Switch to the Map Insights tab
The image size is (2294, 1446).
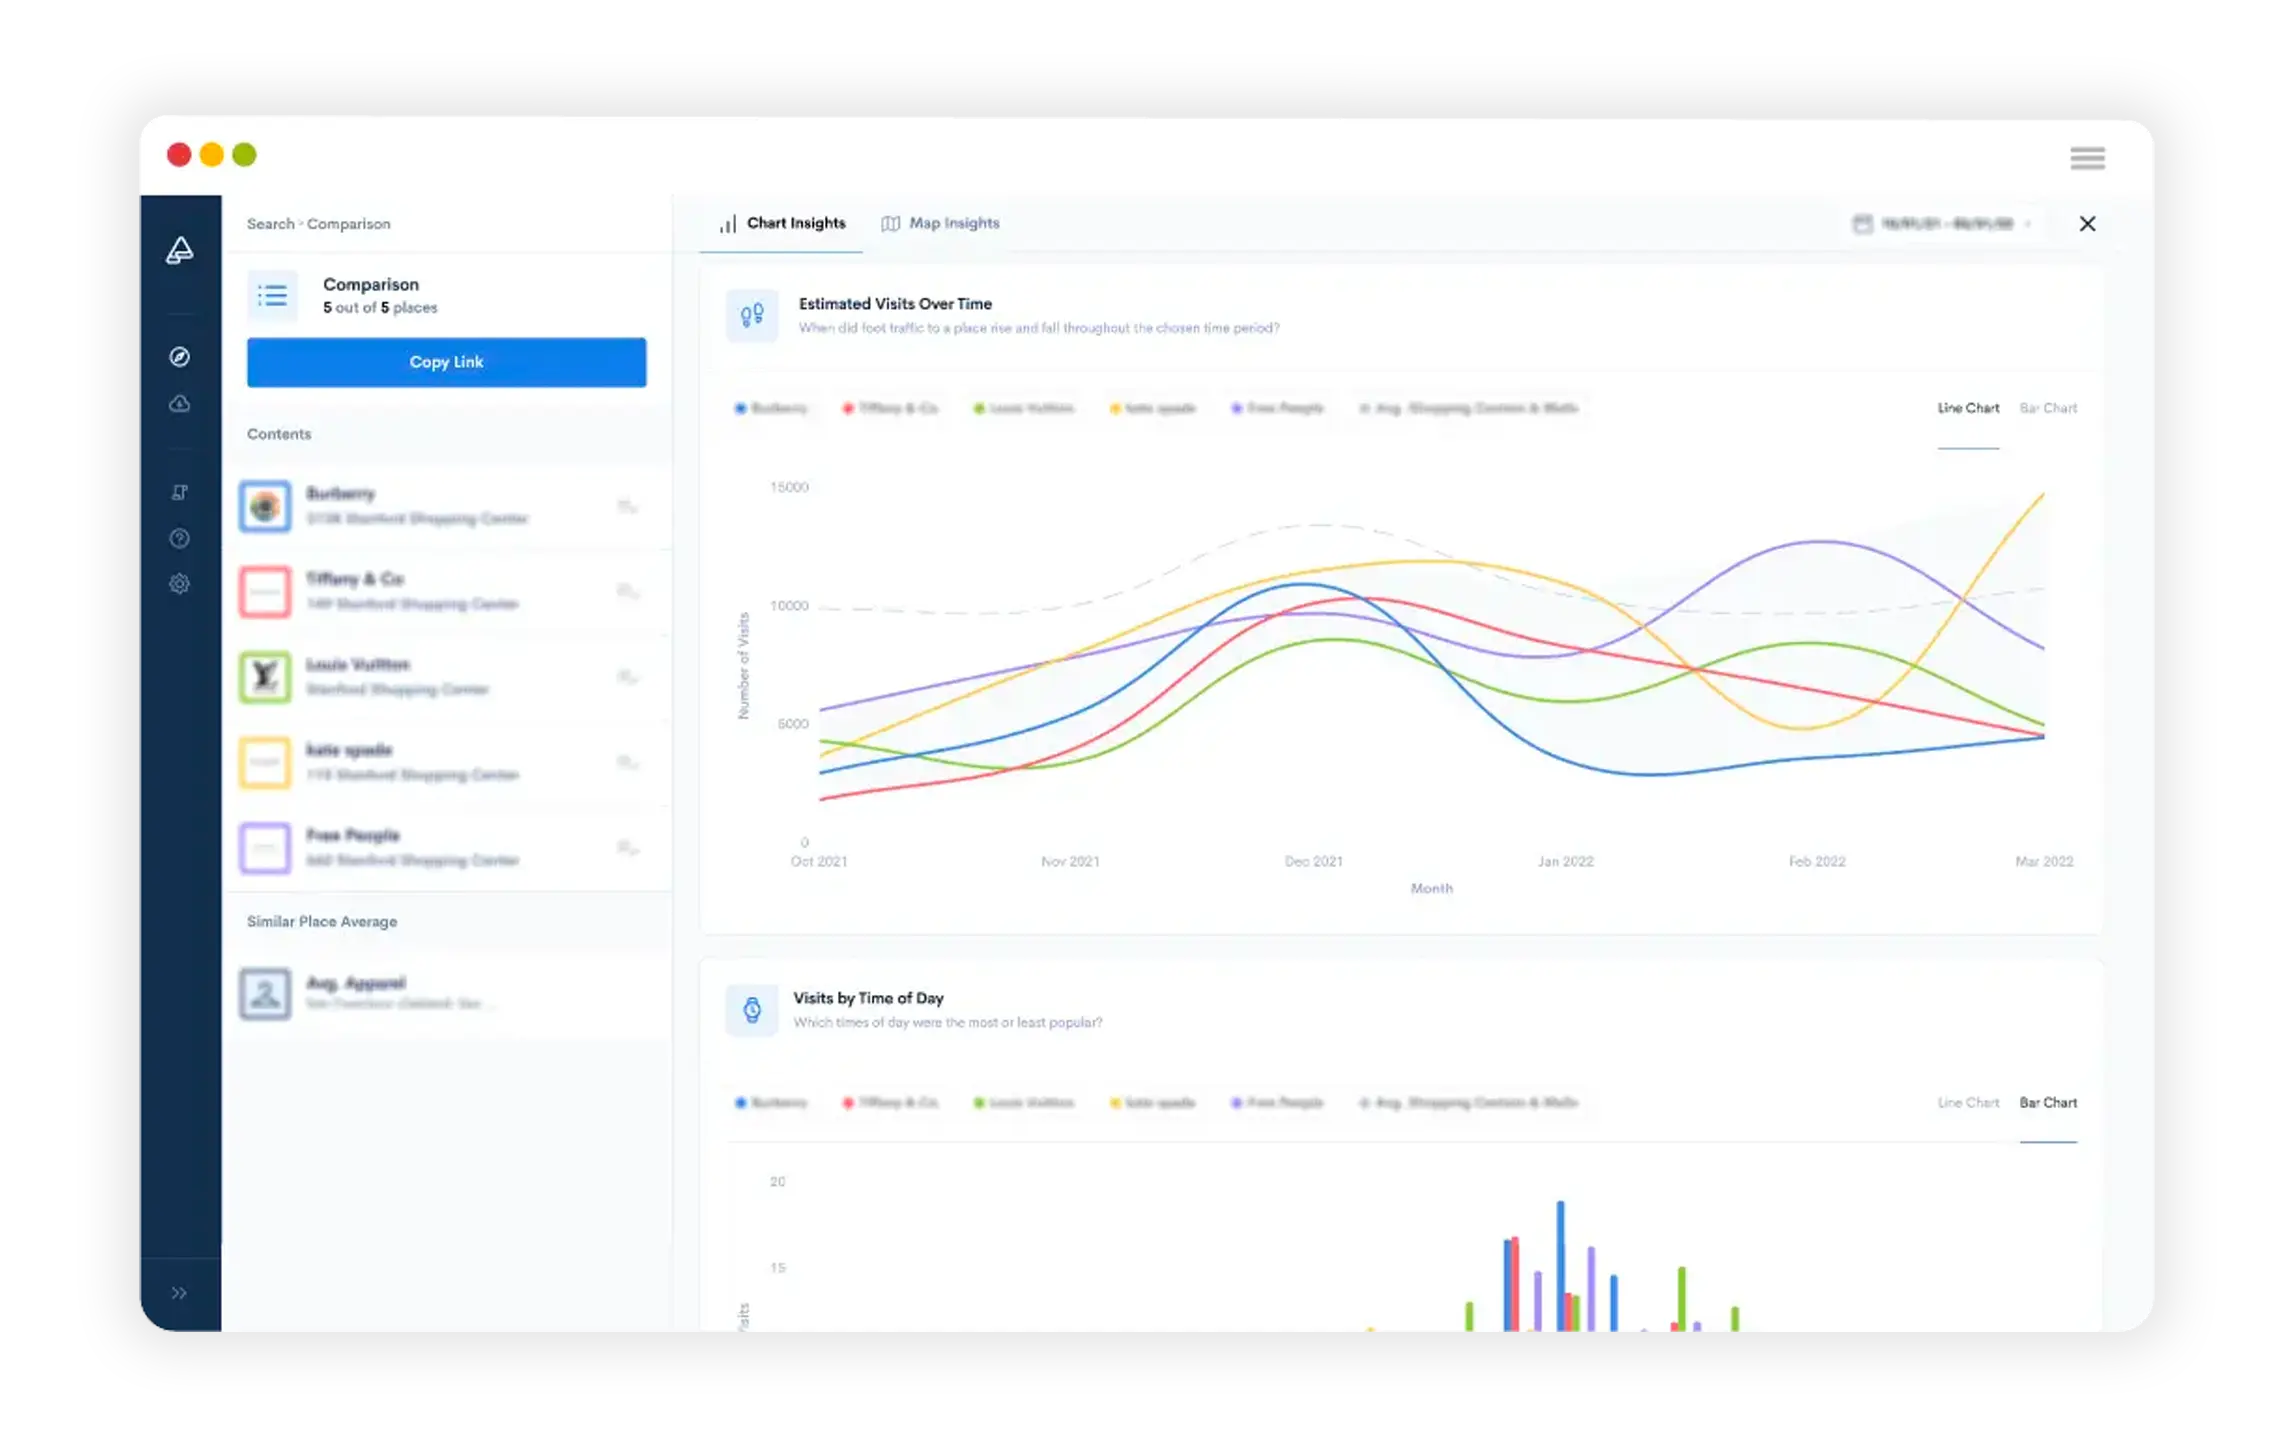point(940,223)
